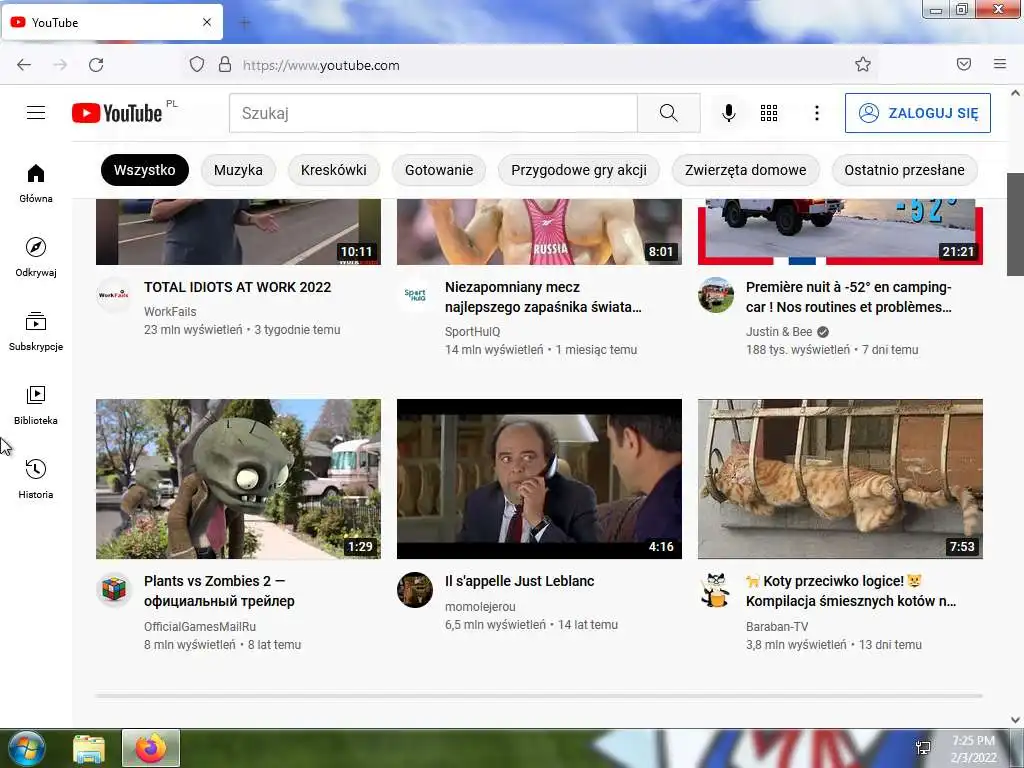Close the YouTube browser tab

click(207, 22)
